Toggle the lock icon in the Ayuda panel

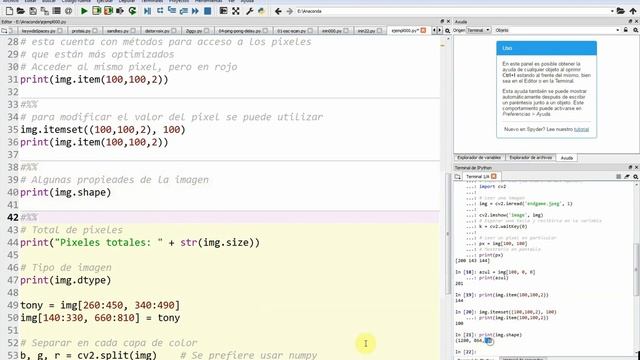626,30
